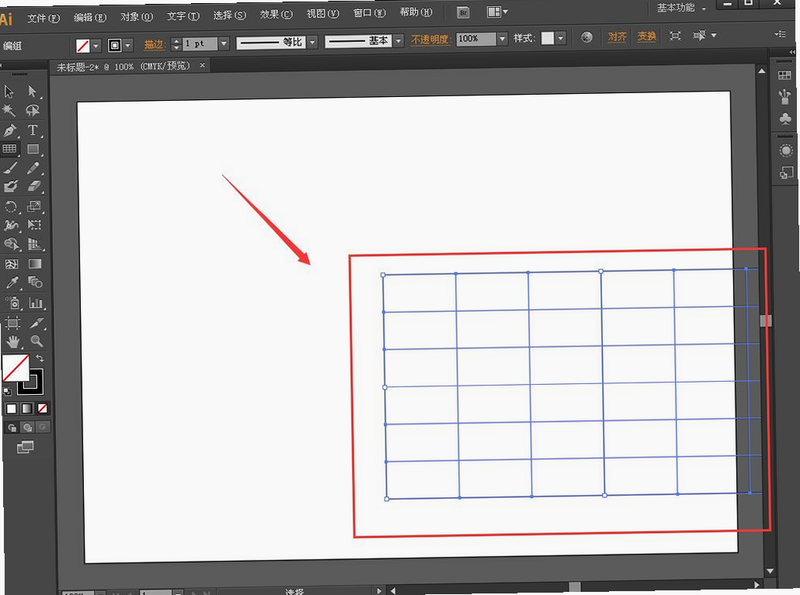
Task: Select the Direct Selection tool
Action: (x=33, y=91)
